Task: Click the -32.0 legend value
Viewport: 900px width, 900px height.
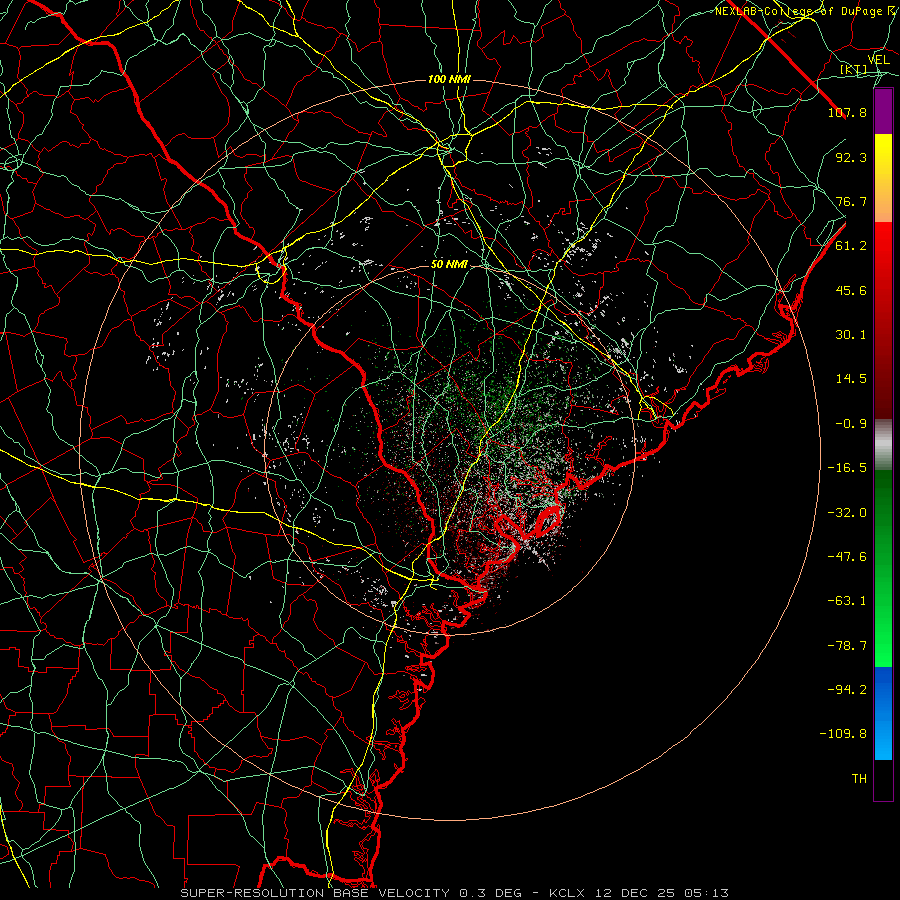Action: [847, 513]
